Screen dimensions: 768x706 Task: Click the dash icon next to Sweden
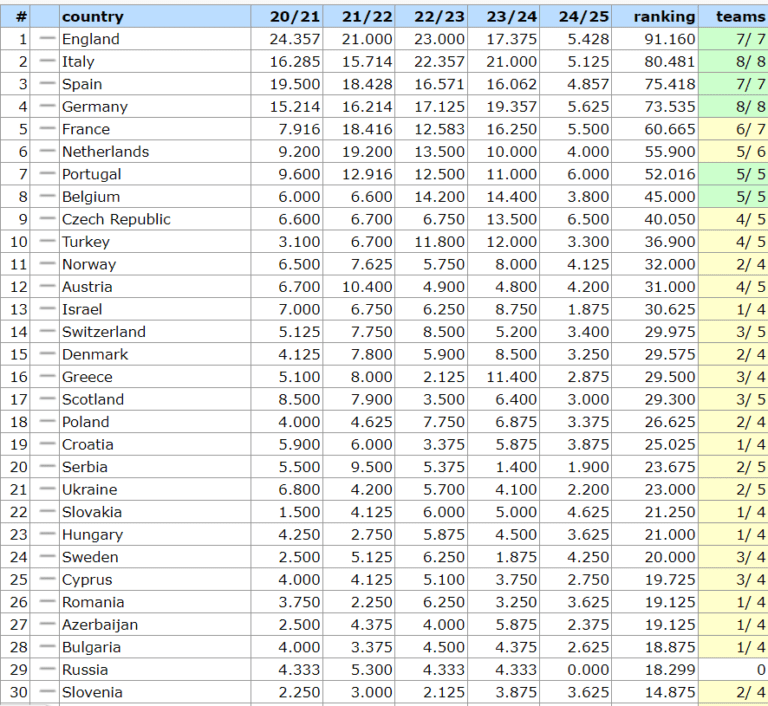[x=46, y=557]
